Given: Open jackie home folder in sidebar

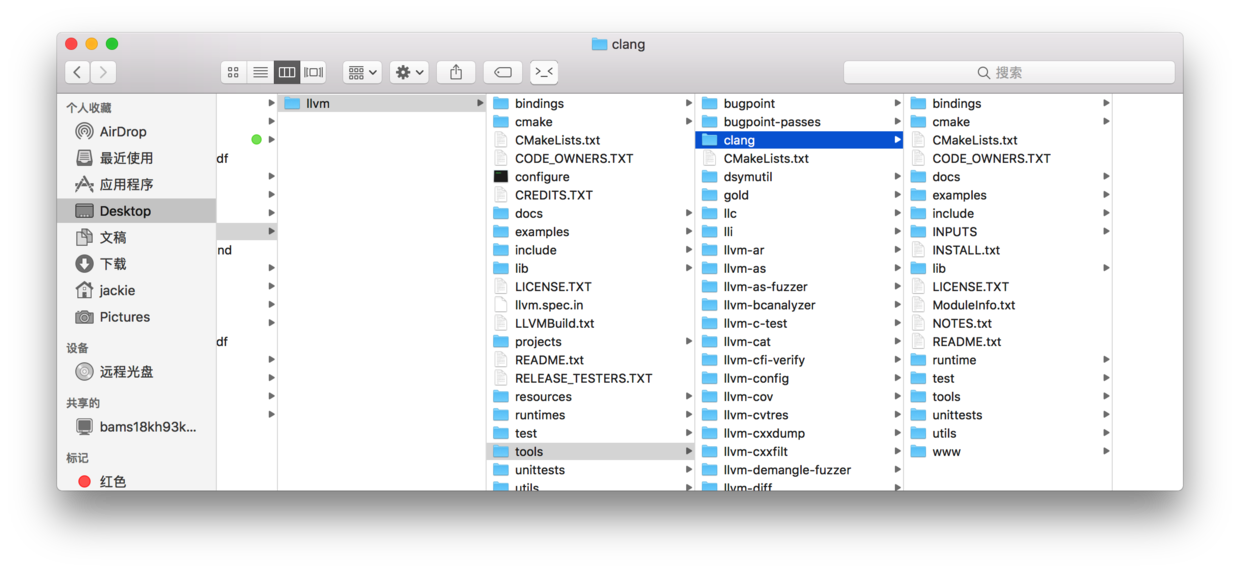Looking at the screenshot, I should point(137,290).
